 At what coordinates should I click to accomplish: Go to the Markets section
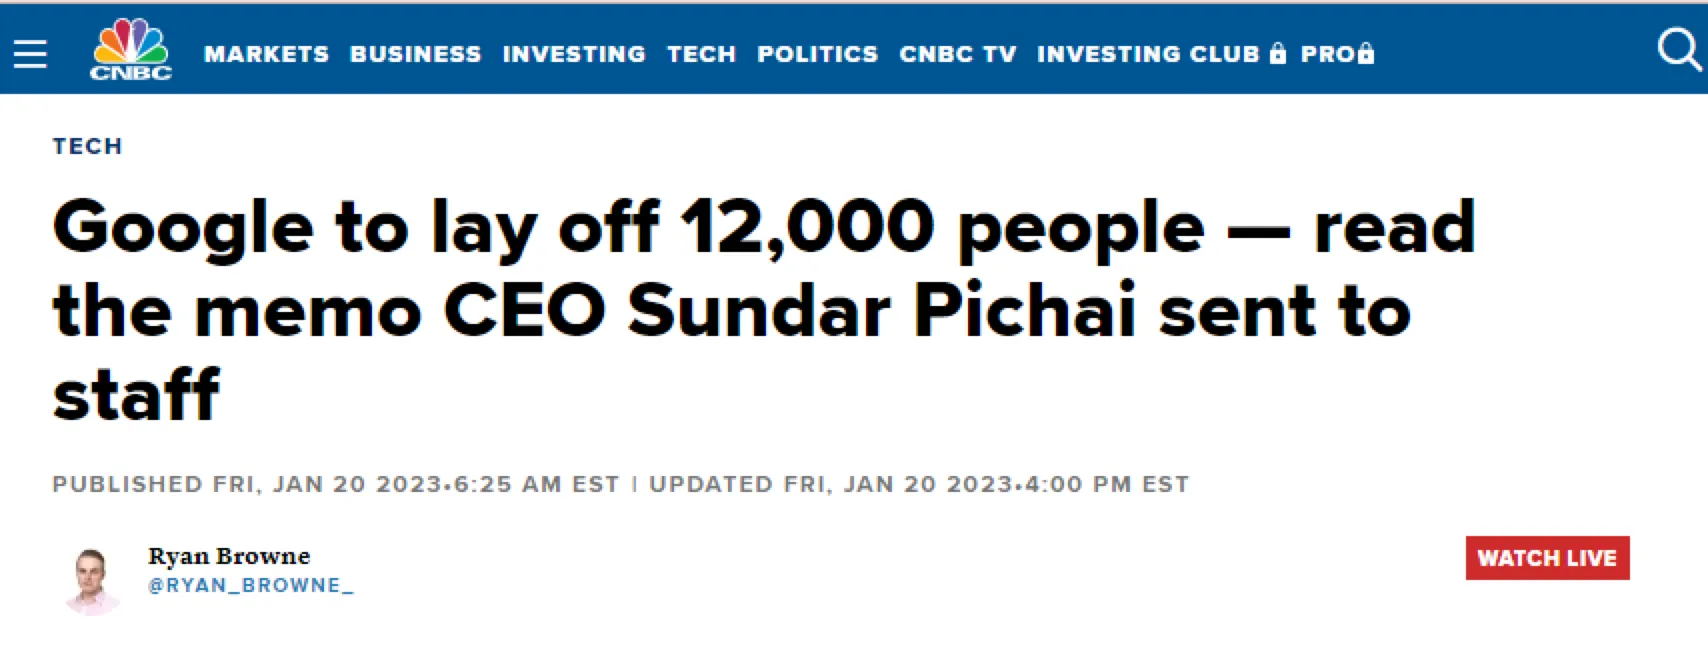coord(266,54)
